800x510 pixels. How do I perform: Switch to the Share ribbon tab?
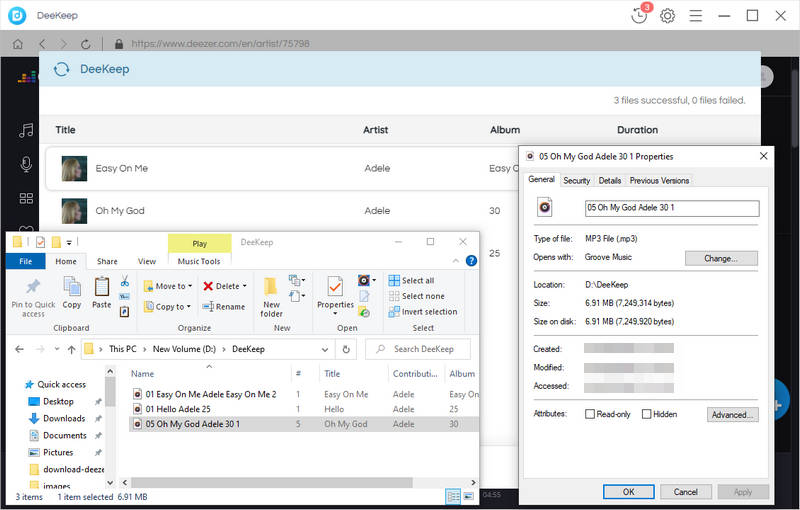pos(107,261)
